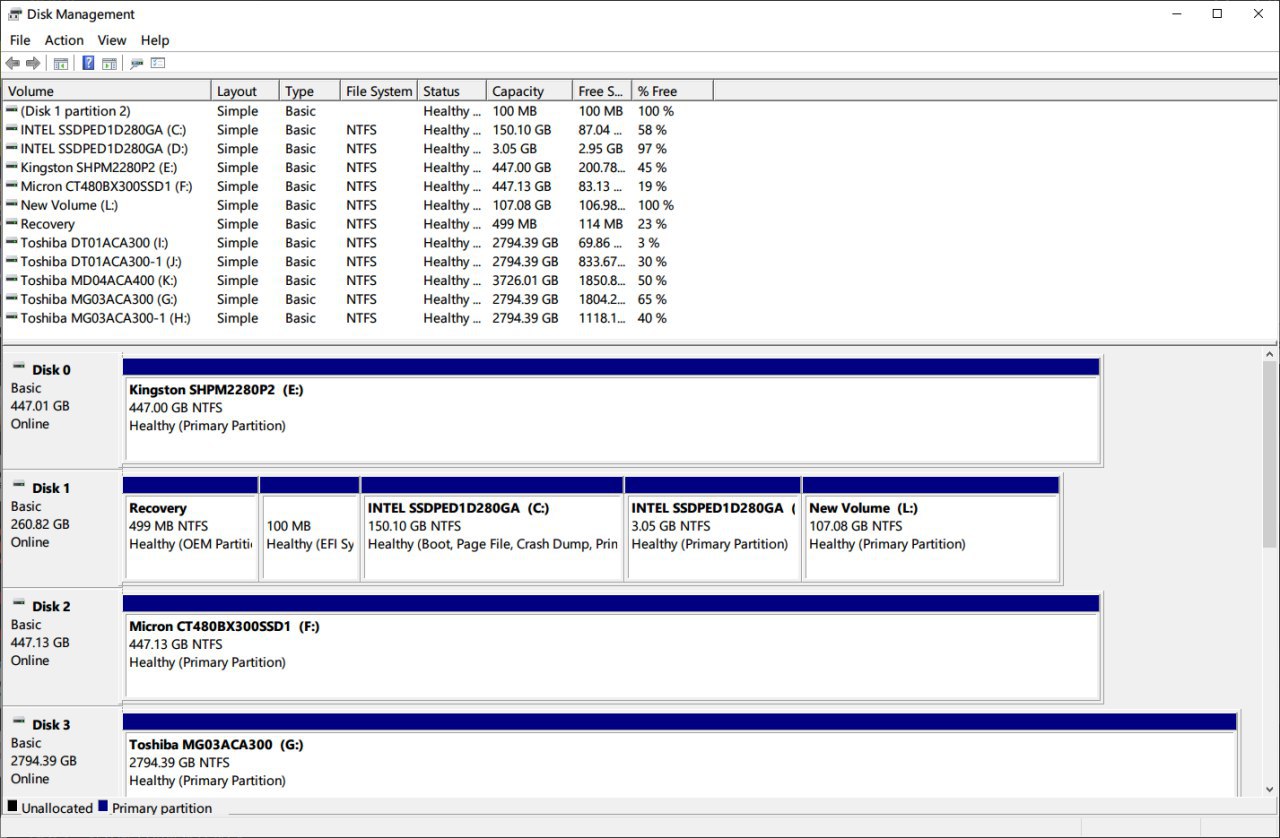Sort by the Volume column header
1280x838 pixels.
pyautogui.click(x=107, y=91)
